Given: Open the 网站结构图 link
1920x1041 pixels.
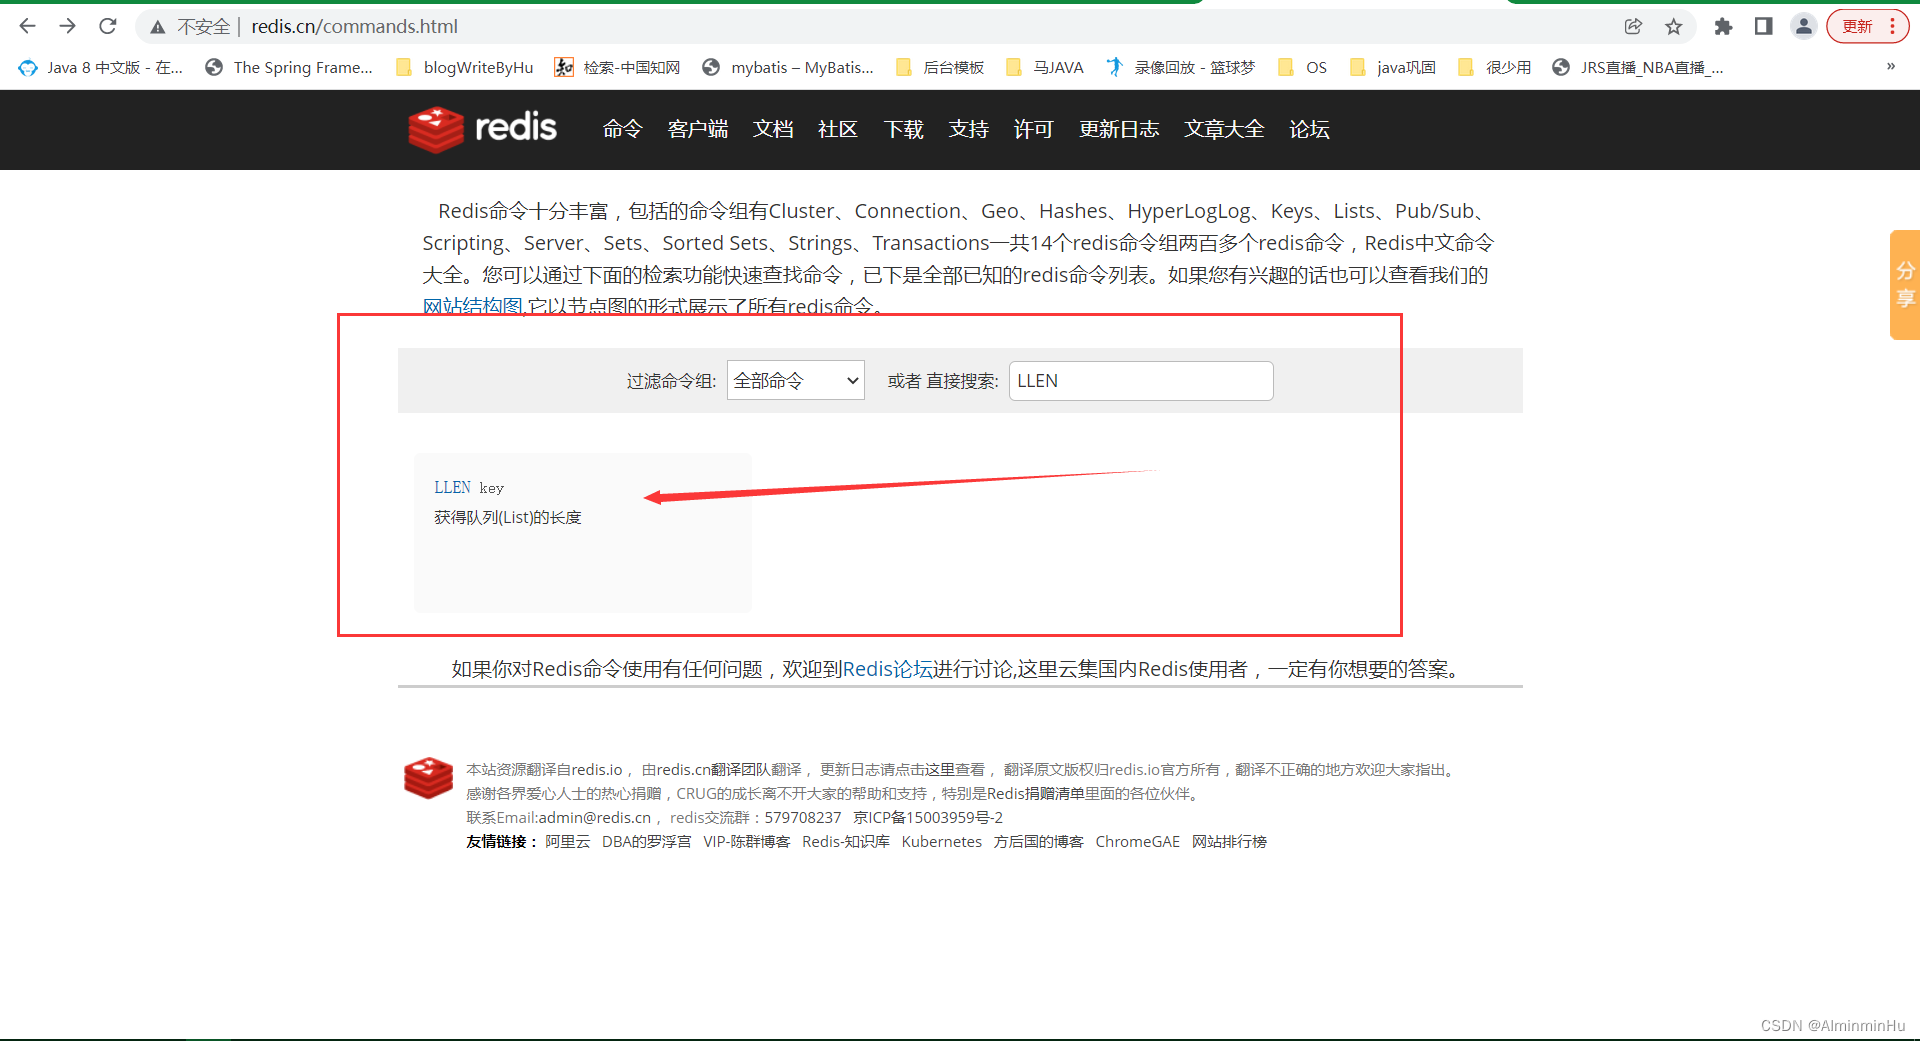Looking at the screenshot, I should [473, 306].
